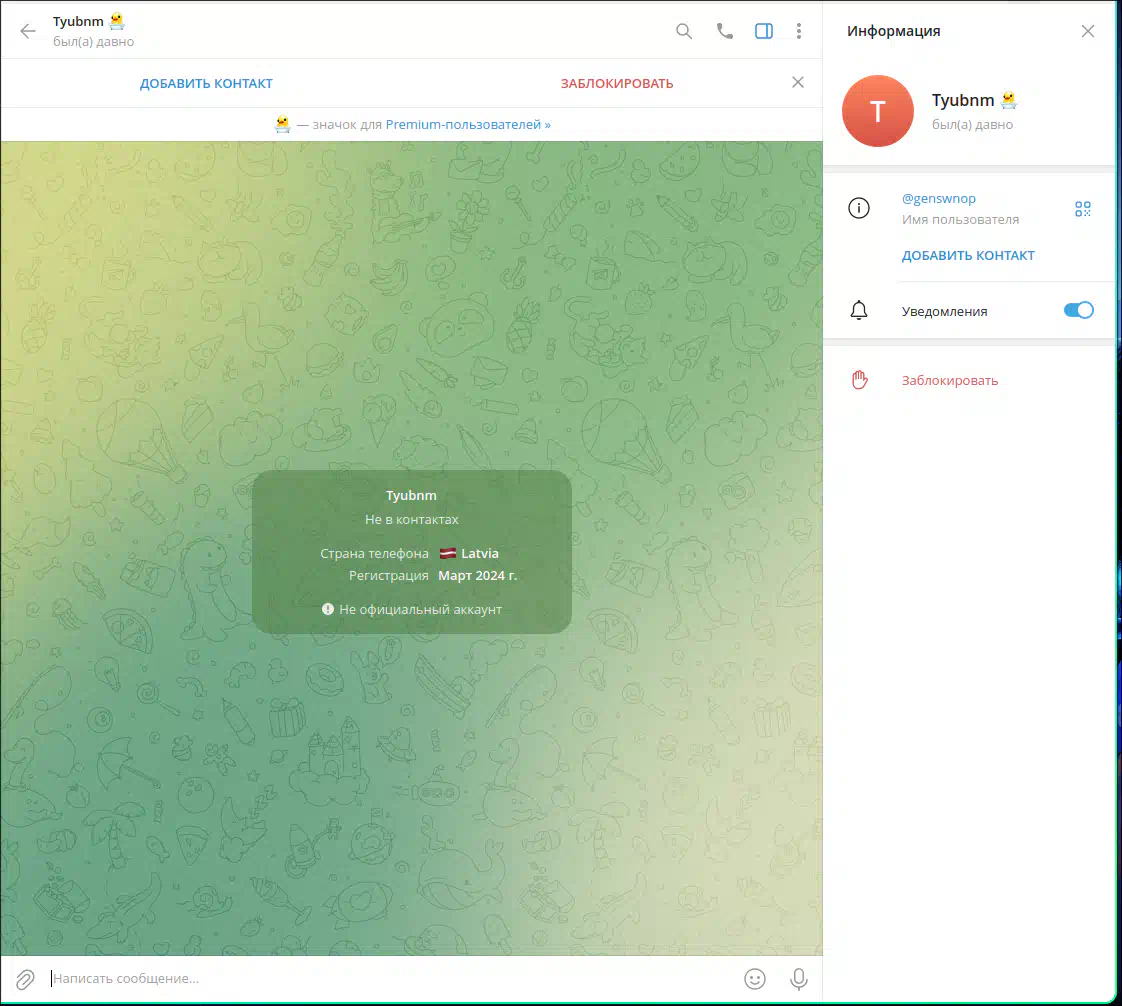Toggle the Уведомления switch off
Viewport: 1122px width, 1006px height.
tap(1078, 310)
